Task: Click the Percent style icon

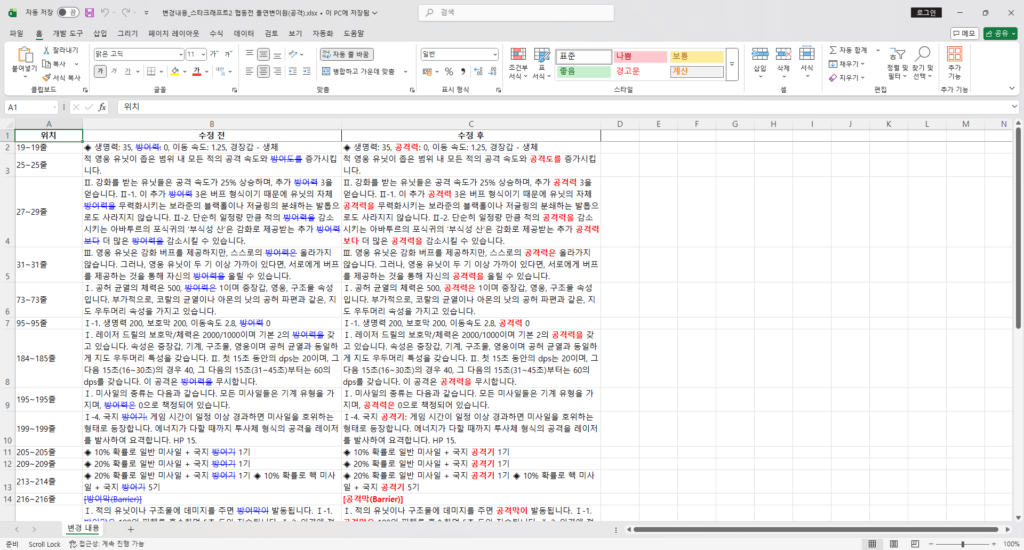Action: coord(449,71)
